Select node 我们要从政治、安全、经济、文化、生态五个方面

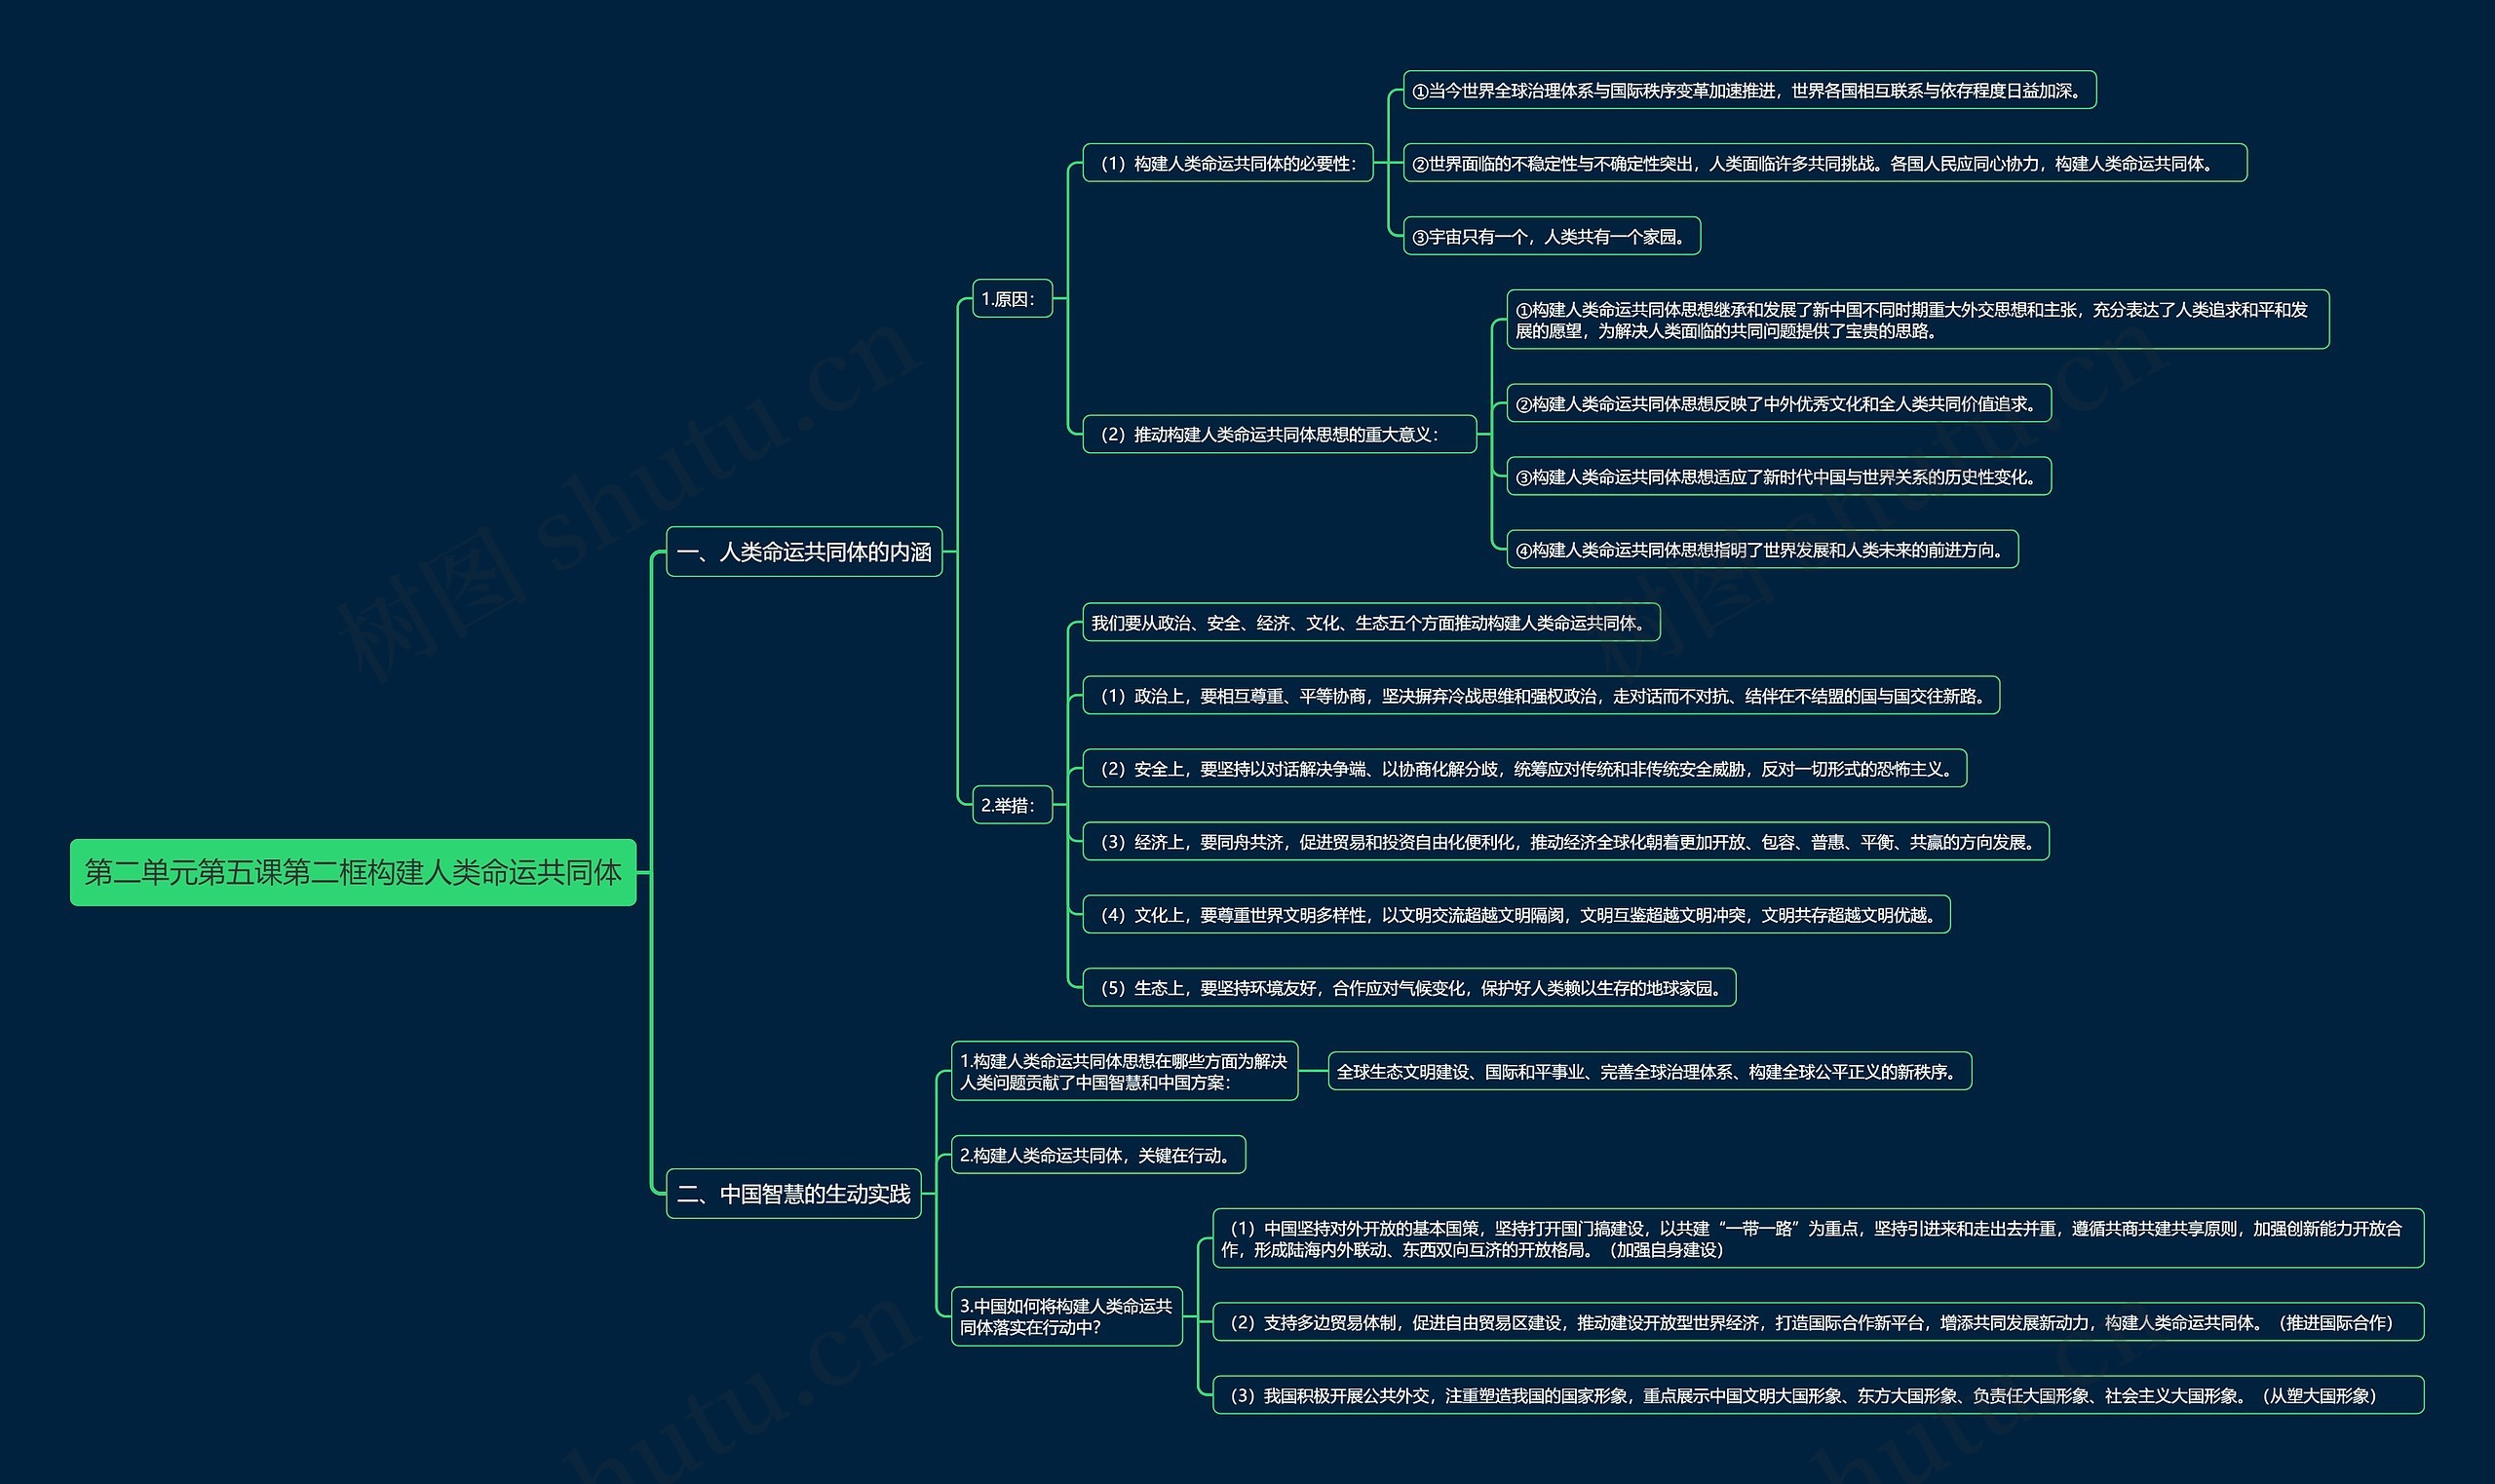[1371, 622]
